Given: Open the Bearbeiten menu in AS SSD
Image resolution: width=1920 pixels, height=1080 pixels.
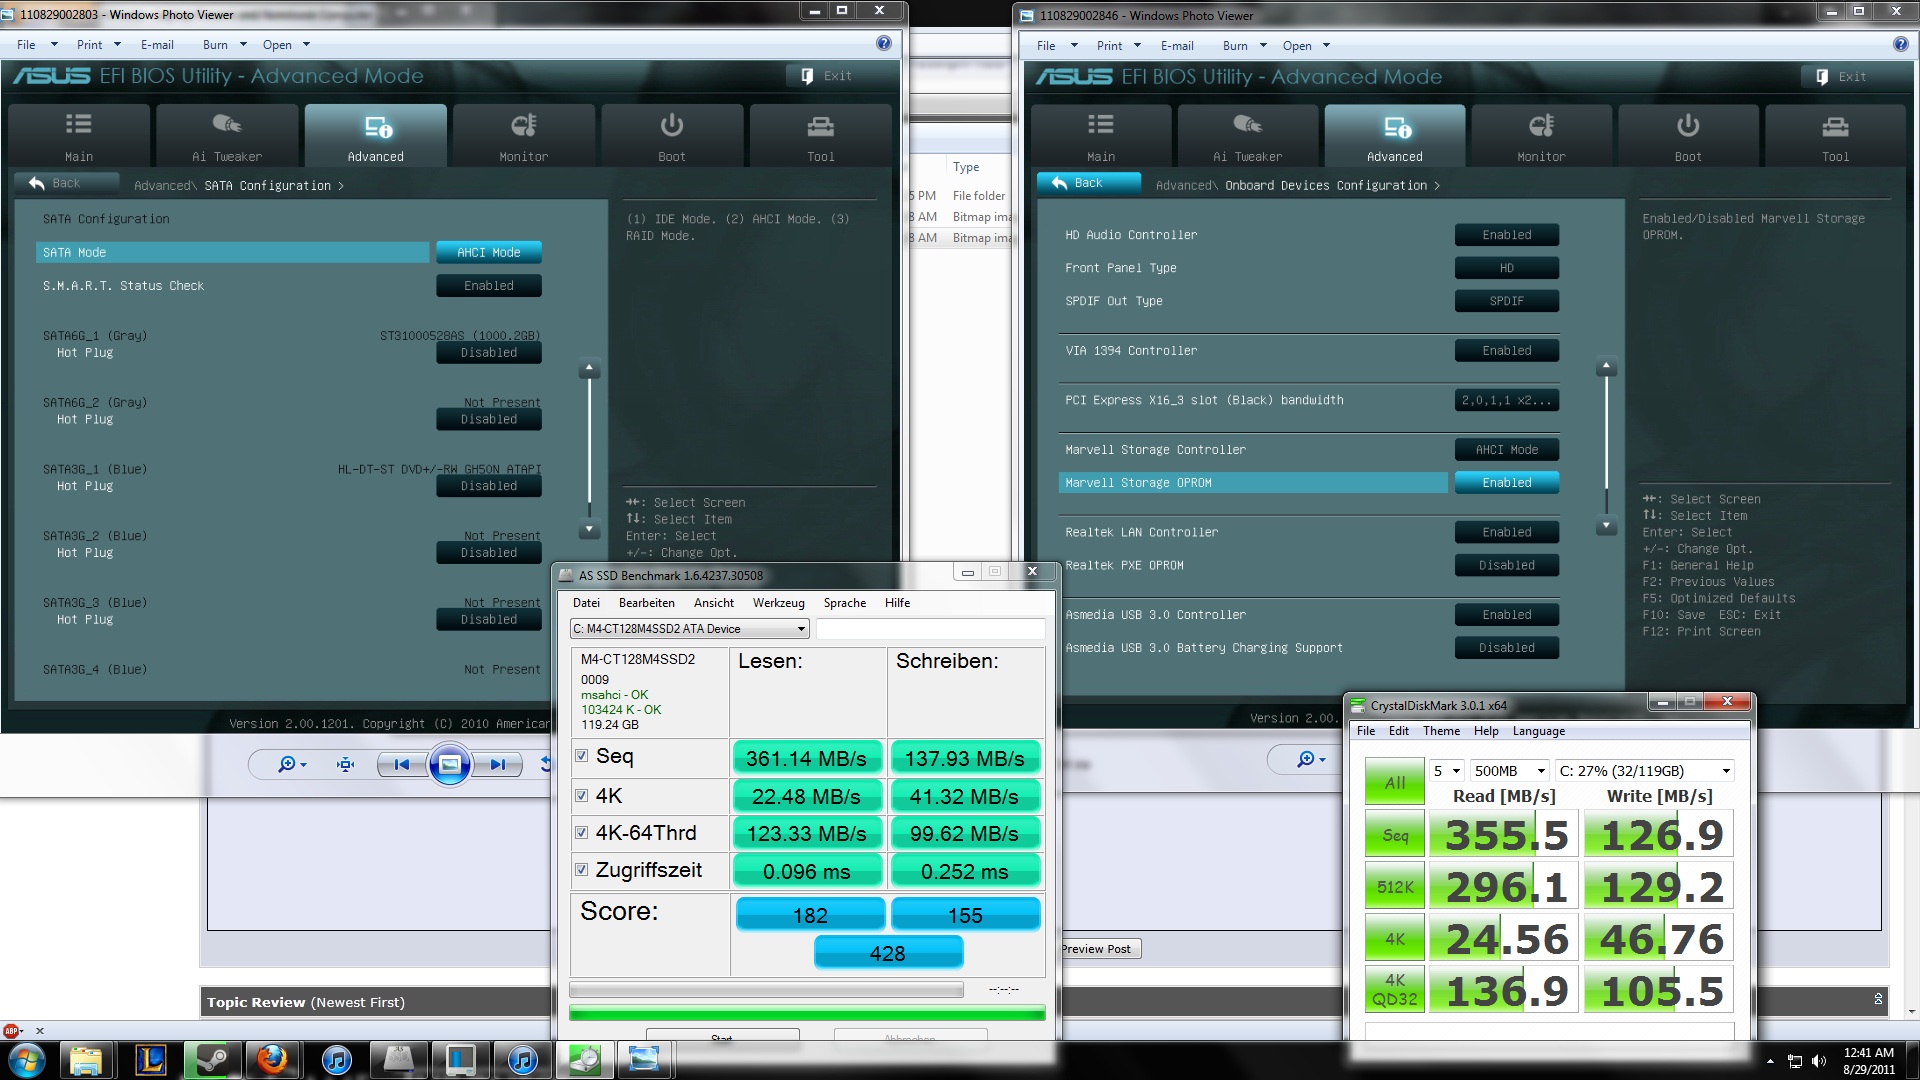Looking at the screenshot, I should point(646,603).
